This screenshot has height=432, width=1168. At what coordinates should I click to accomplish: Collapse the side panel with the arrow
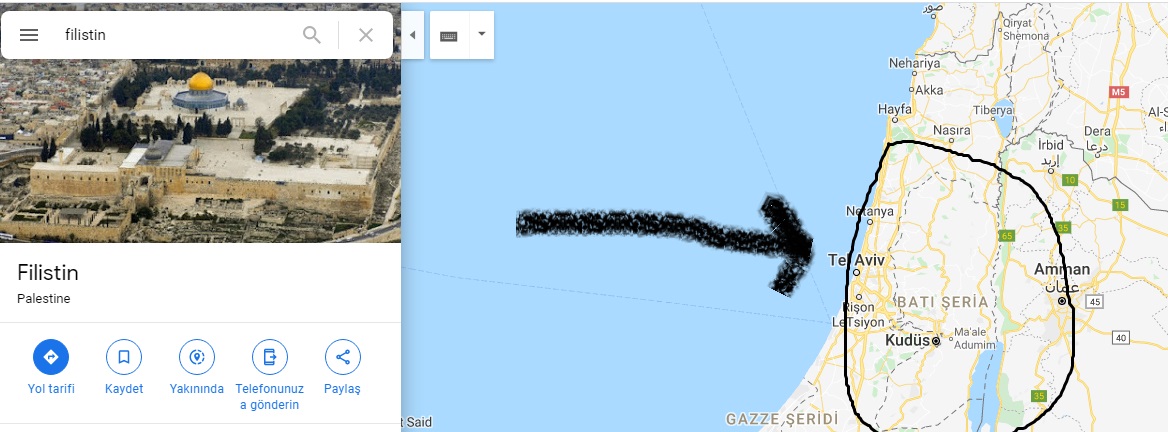point(413,35)
